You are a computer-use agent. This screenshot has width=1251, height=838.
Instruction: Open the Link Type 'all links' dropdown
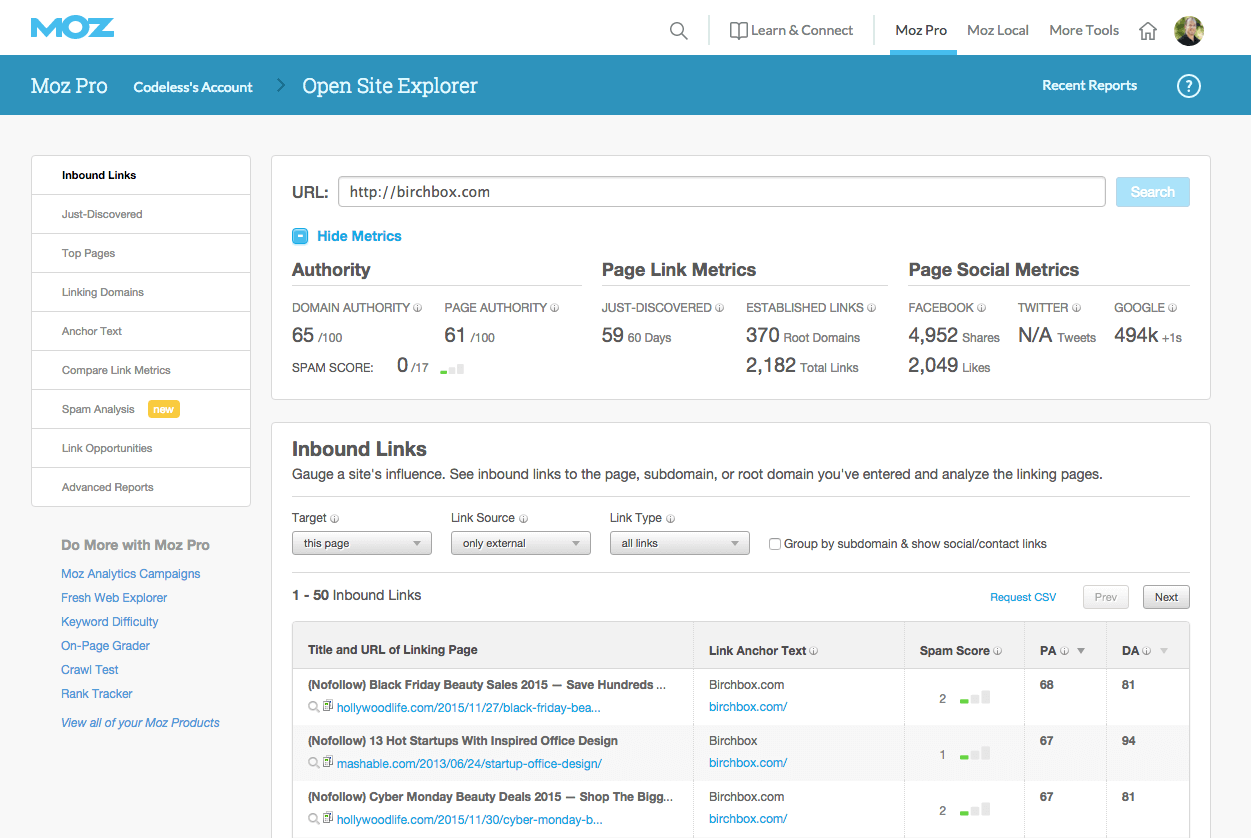coord(680,543)
